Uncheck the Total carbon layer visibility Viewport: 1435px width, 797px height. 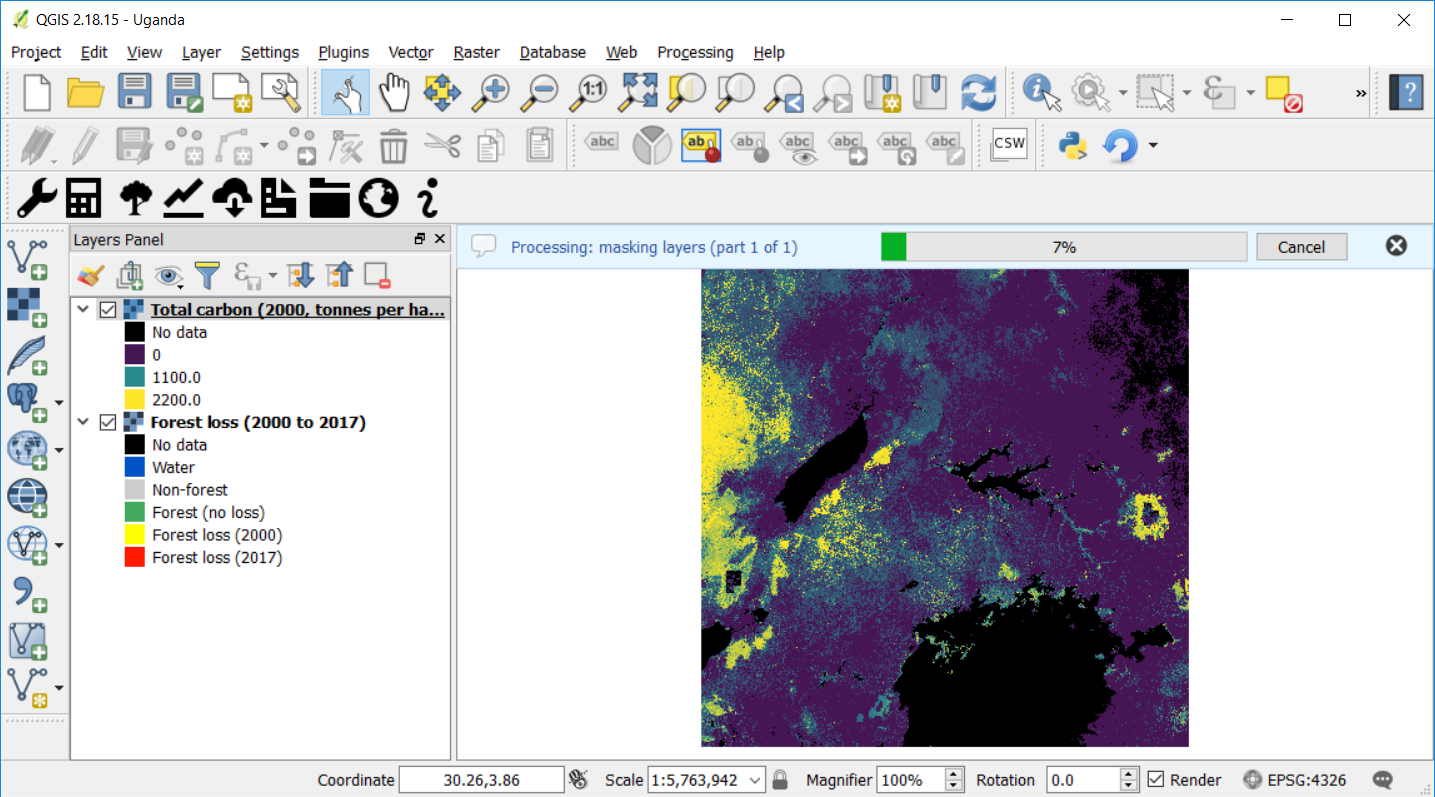pos(108,310)
